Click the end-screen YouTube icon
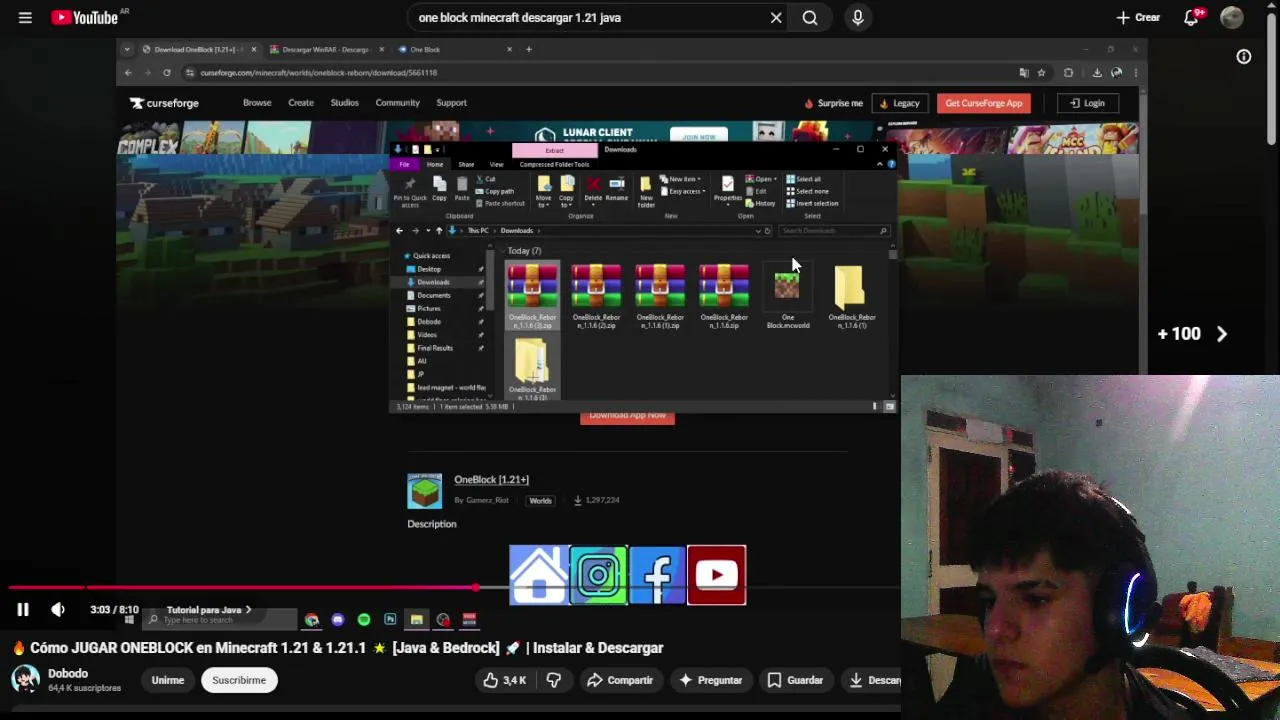 point(717,575)
